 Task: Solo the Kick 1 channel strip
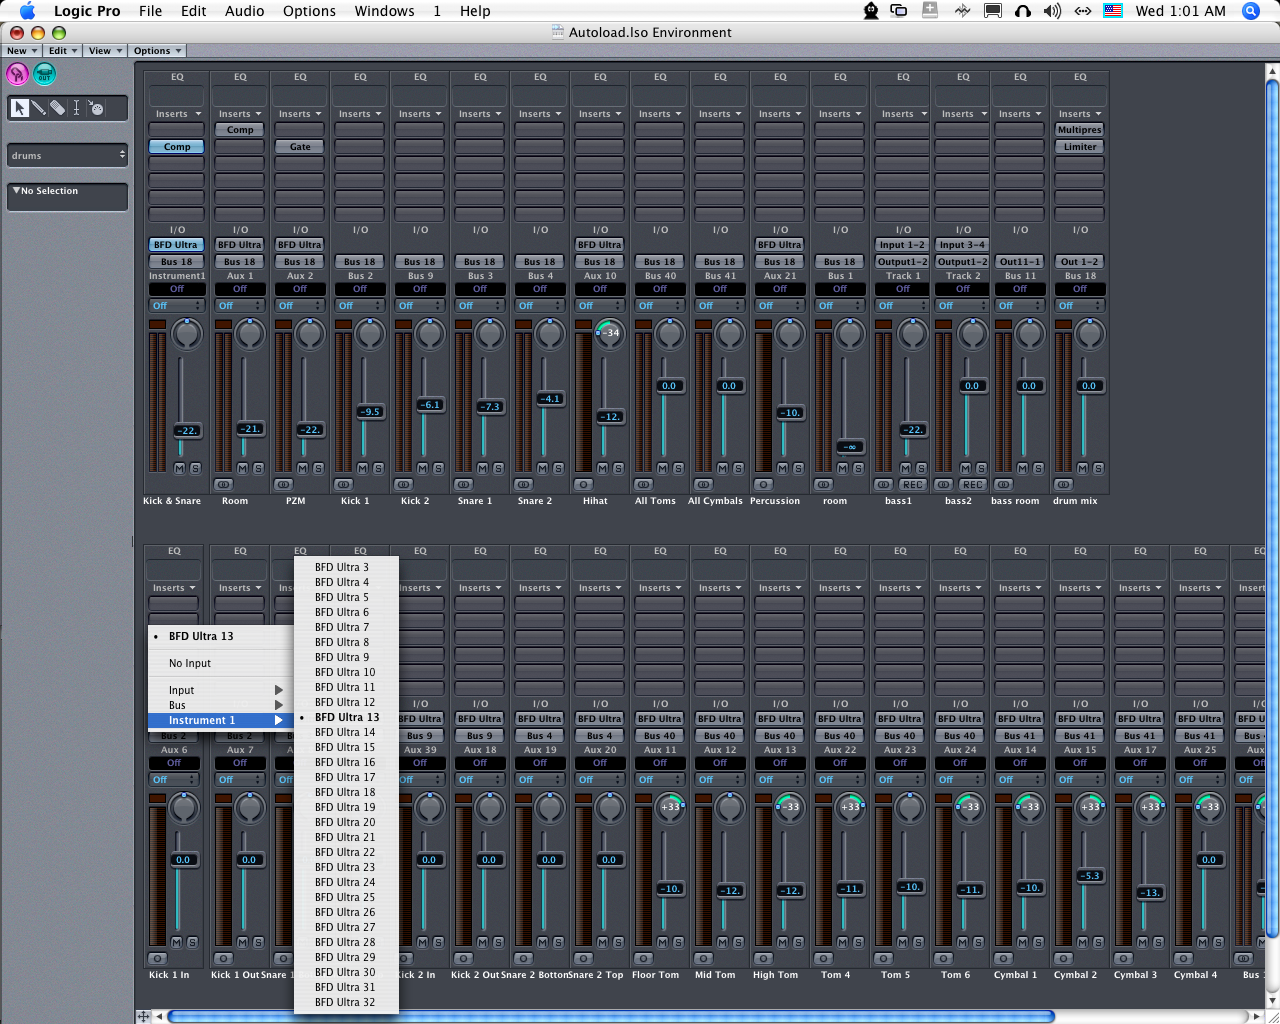(x=378, y=468)
